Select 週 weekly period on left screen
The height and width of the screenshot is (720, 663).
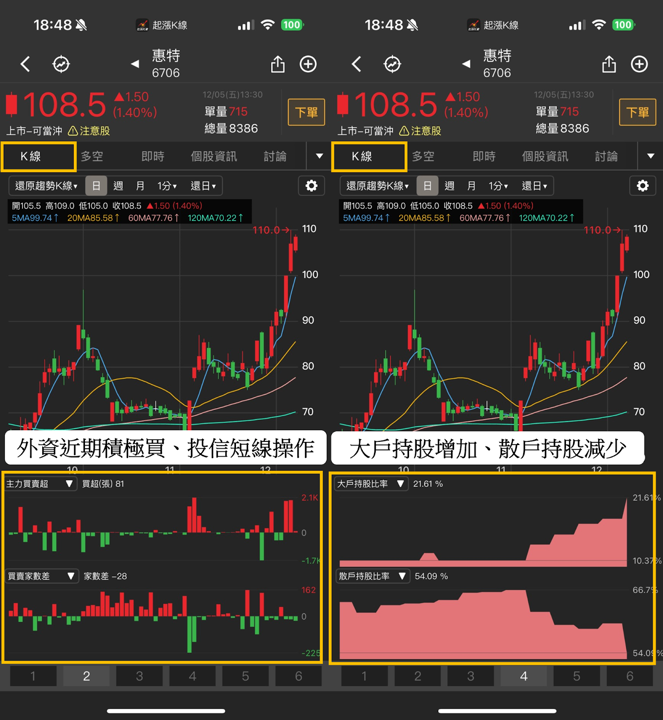tap(118, 186)
